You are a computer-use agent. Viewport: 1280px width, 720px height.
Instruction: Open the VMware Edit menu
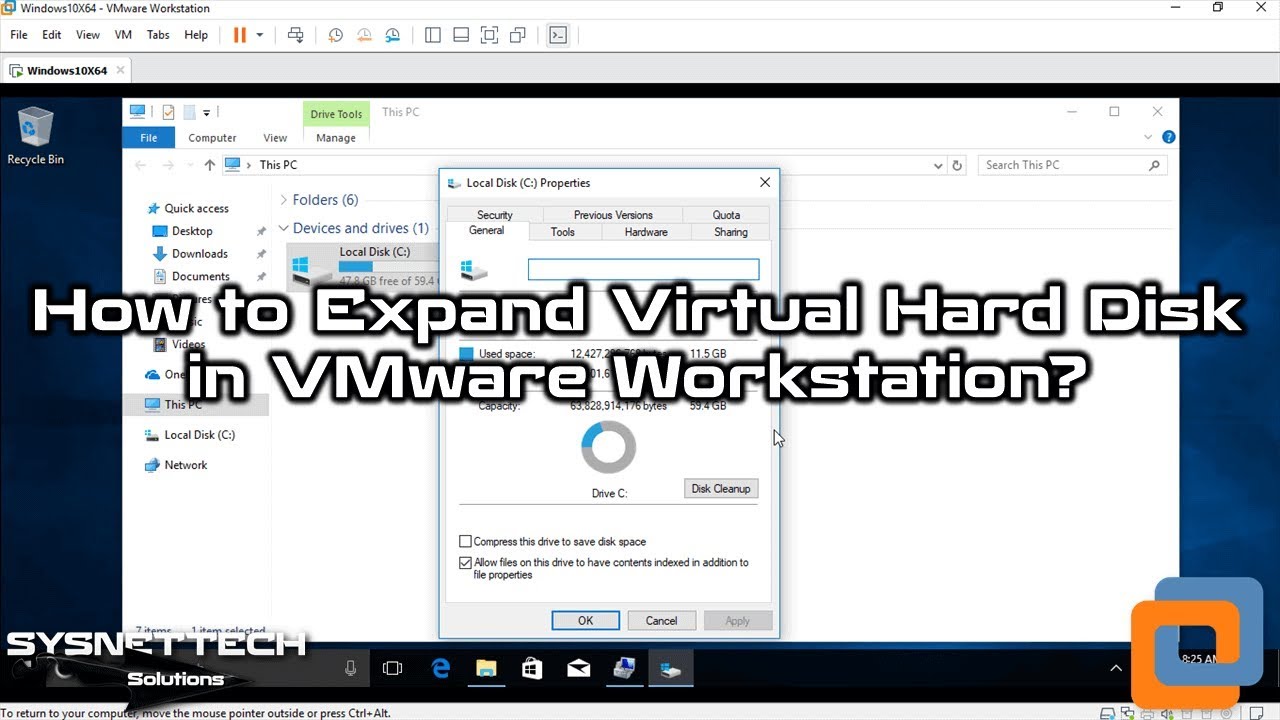52,34
